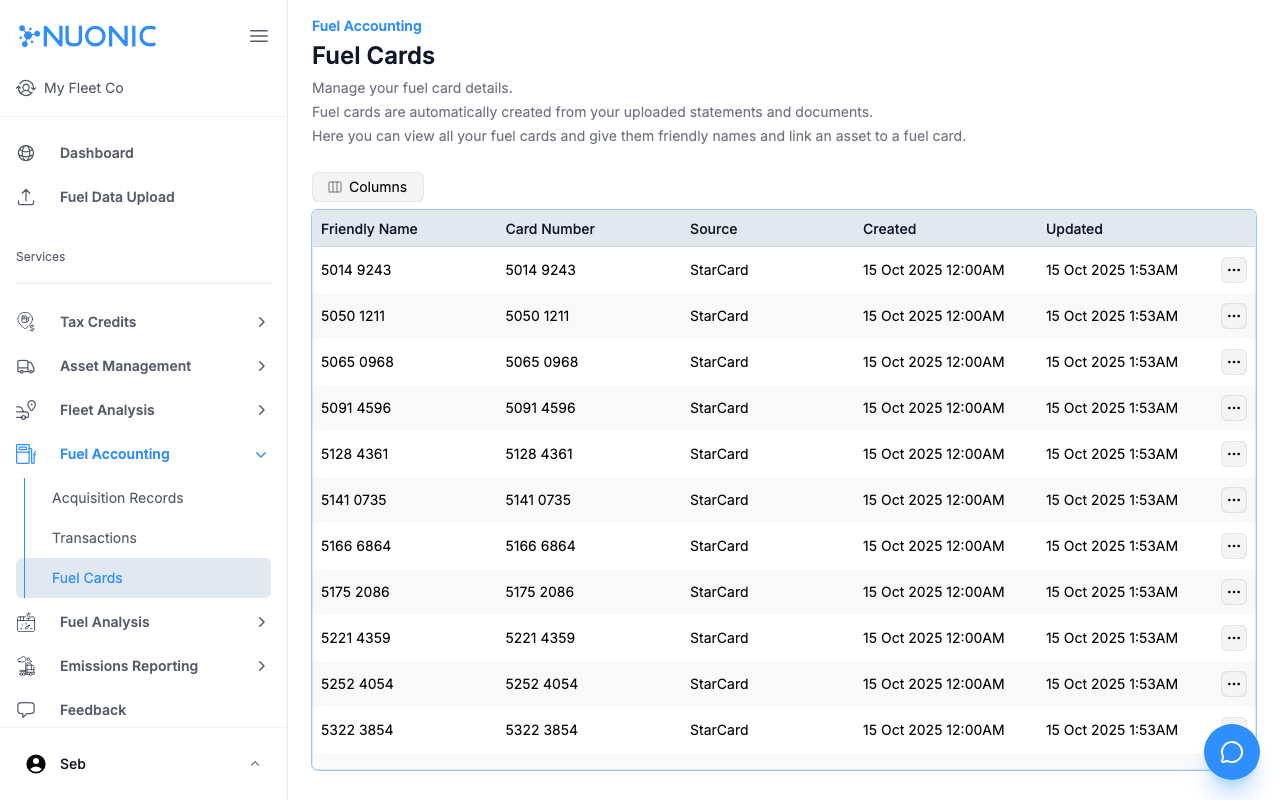Click friendly name cell 5091 4596
This screenshot has width=1280, height=800.
tap(356, 408)
